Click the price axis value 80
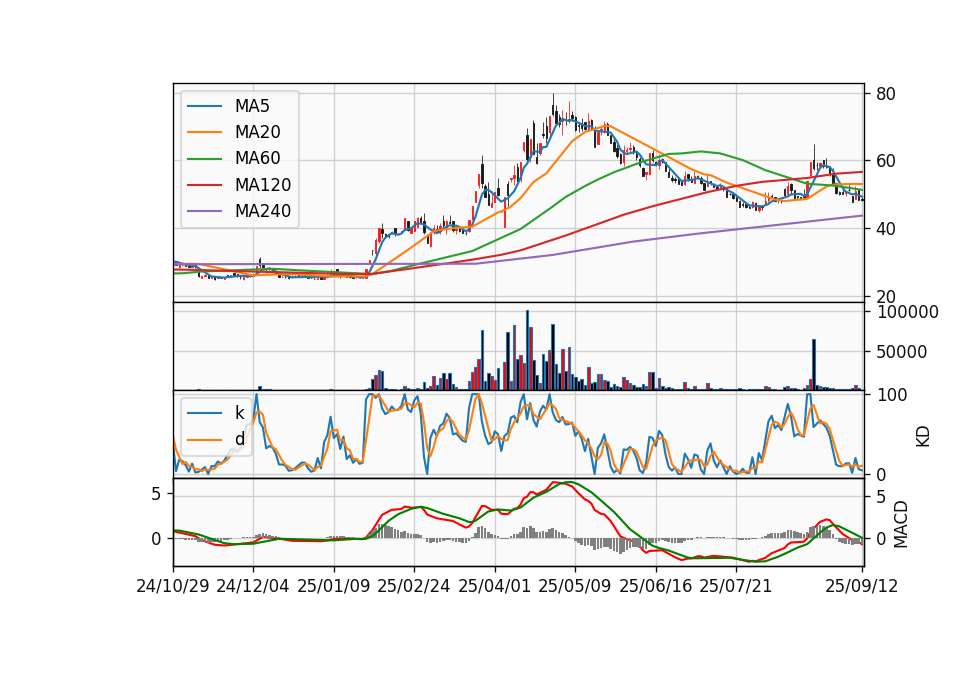The image size is (960, 690). [886, 94]
